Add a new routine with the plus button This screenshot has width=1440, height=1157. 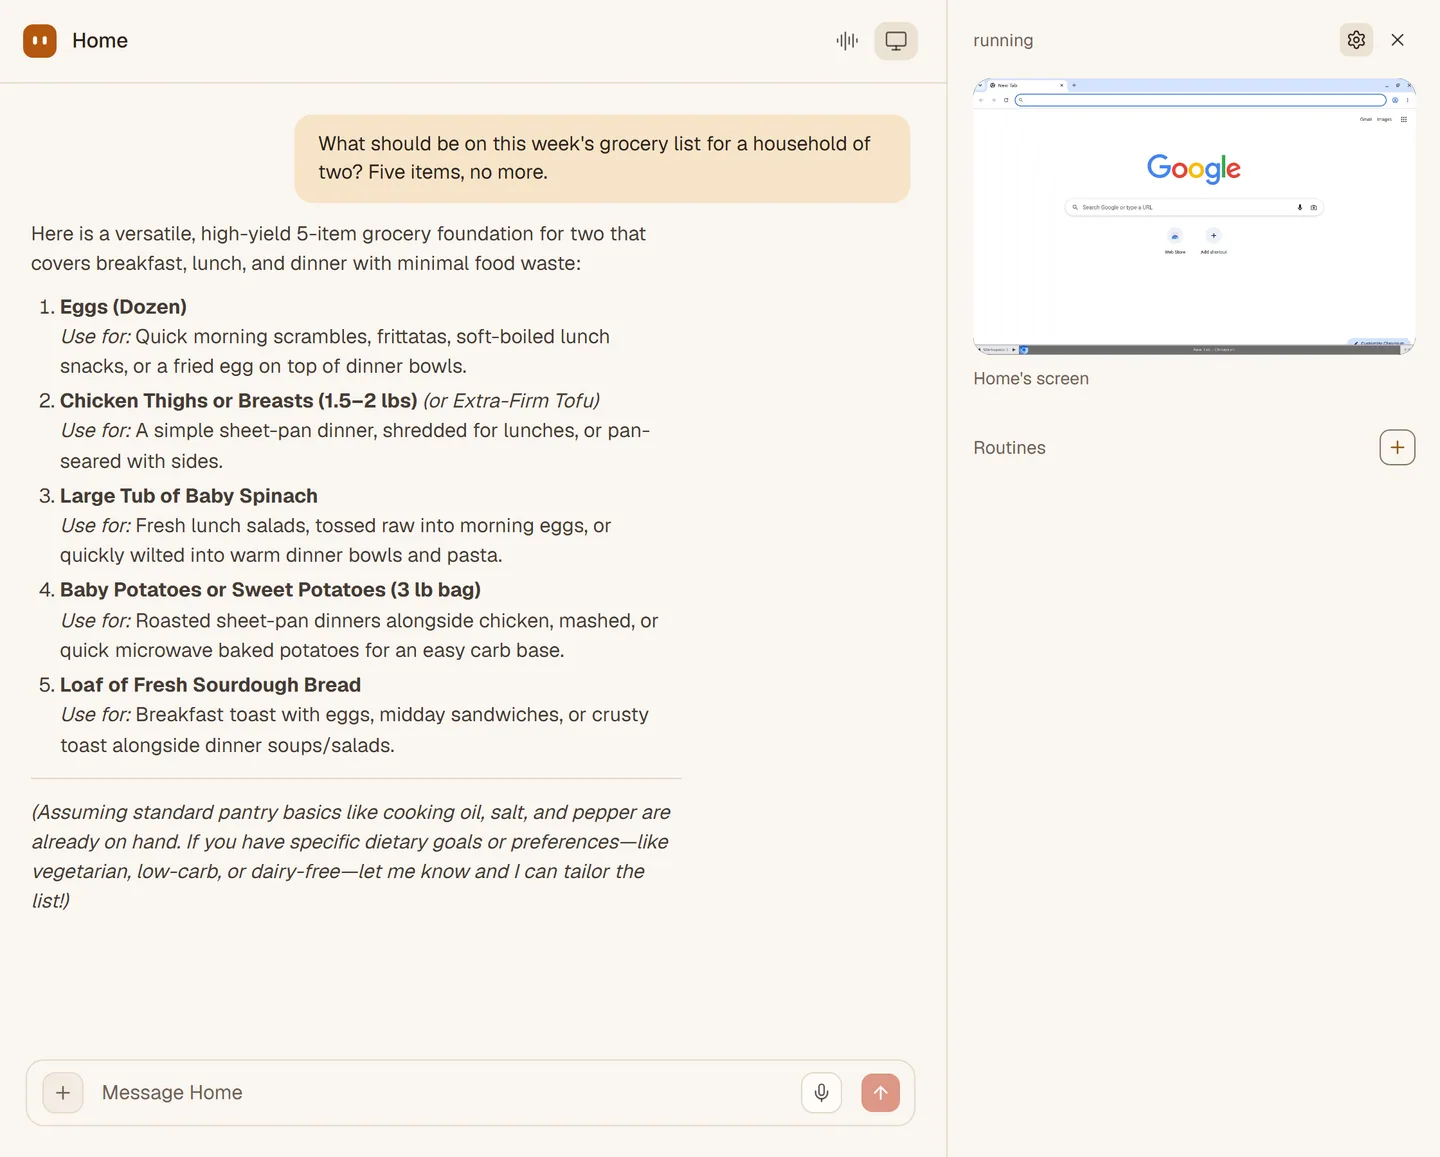click(1397, 447)
